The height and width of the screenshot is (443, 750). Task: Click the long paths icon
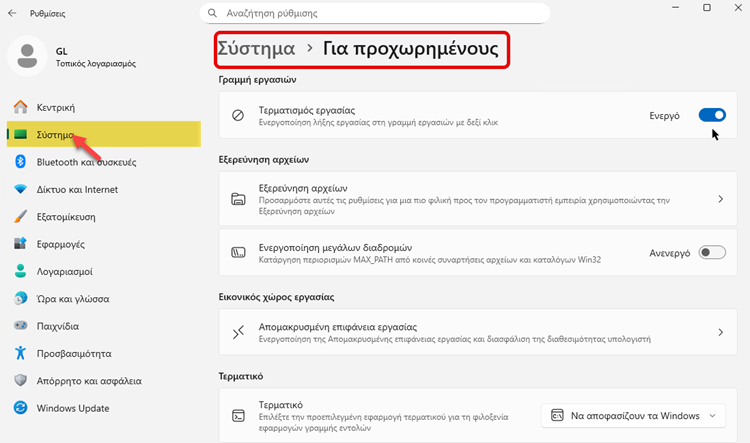click(x=238, y=253)
